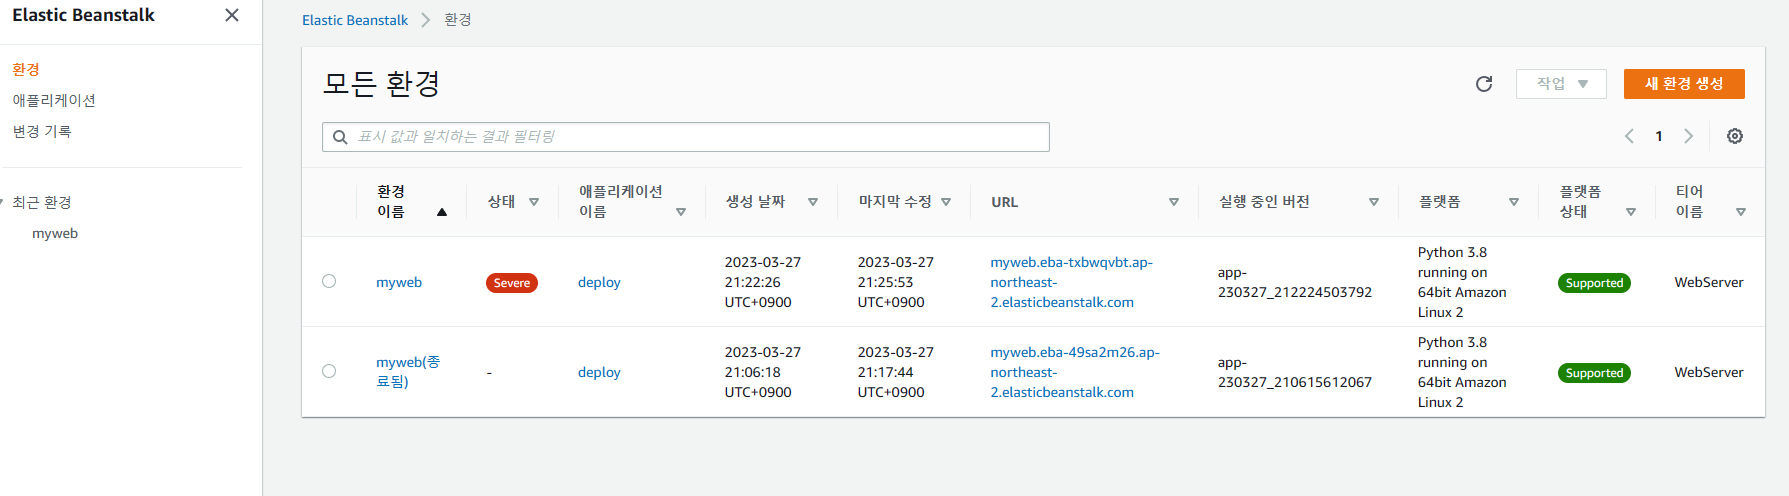Click Supported badge in terminated row

click(x=1594, y=373)
